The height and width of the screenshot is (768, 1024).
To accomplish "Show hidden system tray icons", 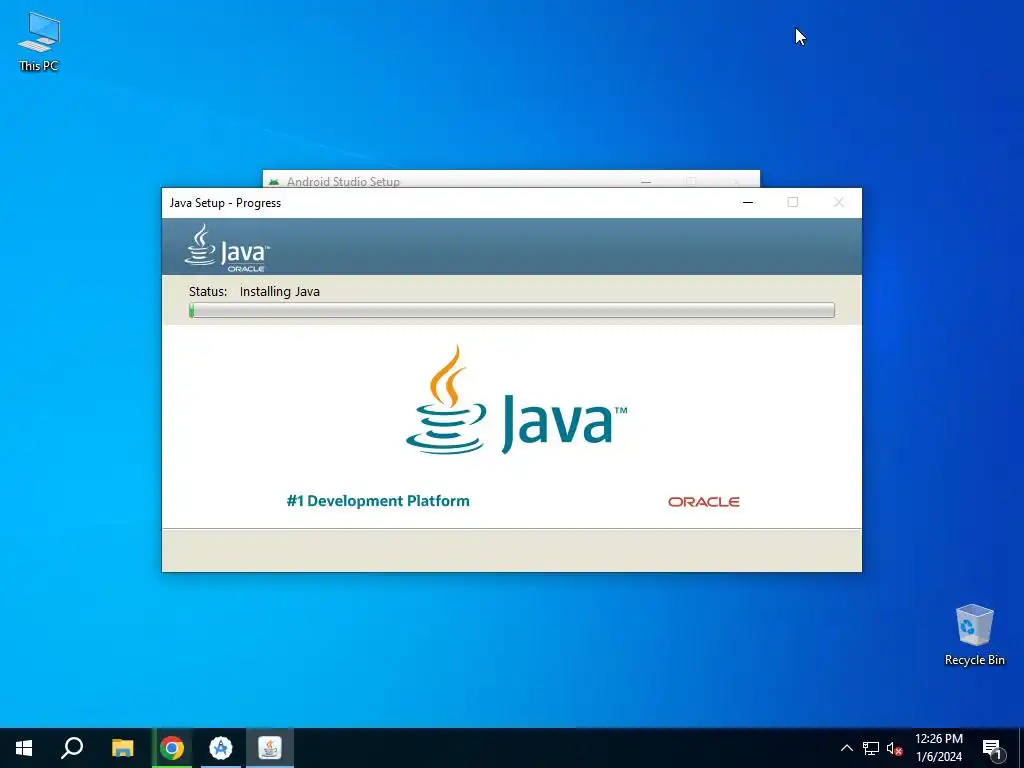I will 846,748.
